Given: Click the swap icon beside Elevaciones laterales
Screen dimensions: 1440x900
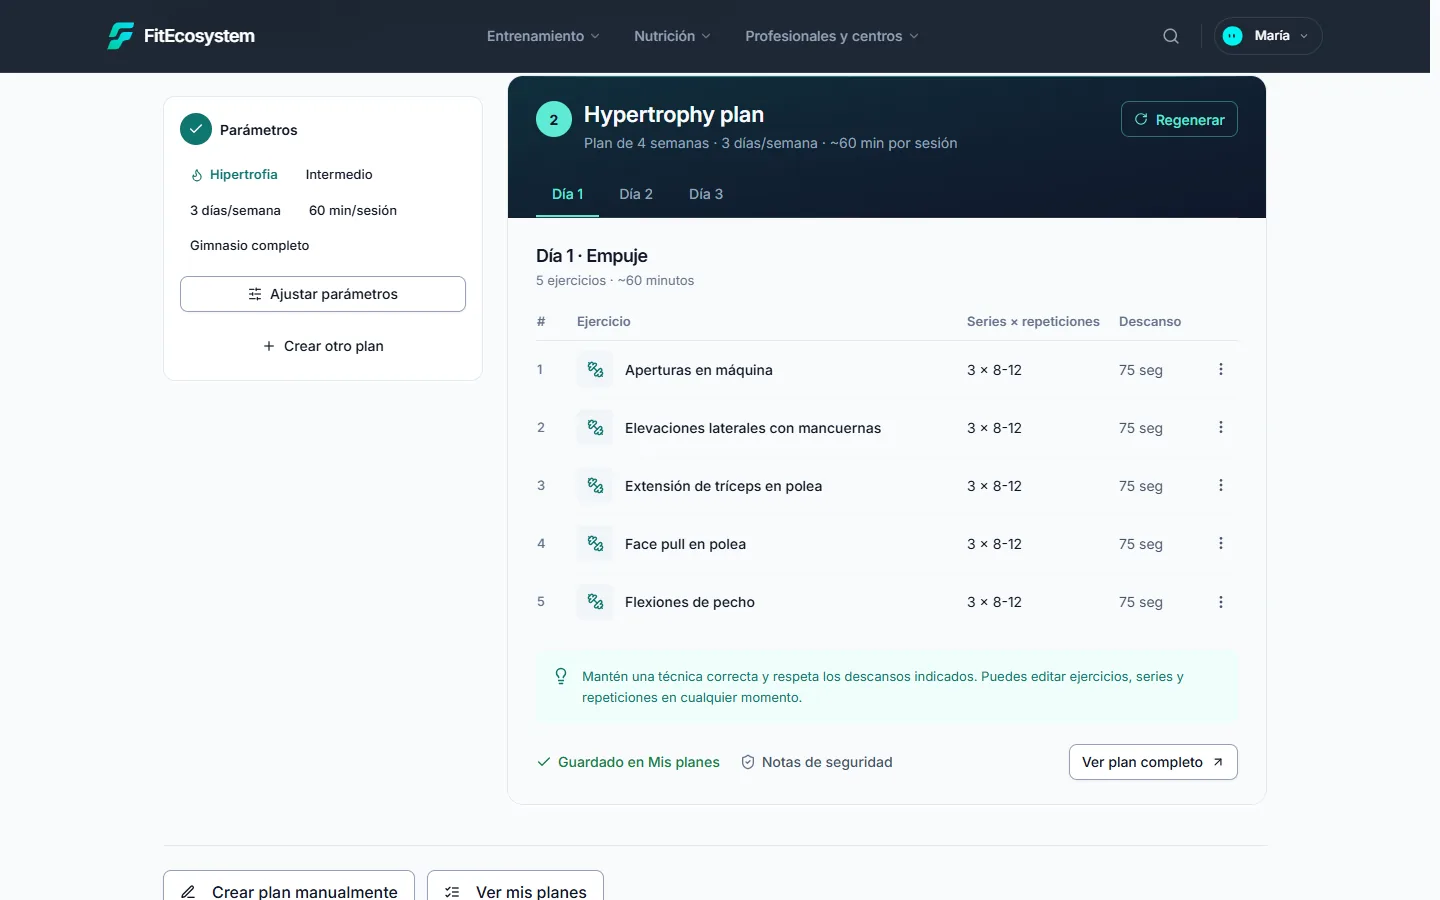Looking at the screenshot, I should pos(595,428).
